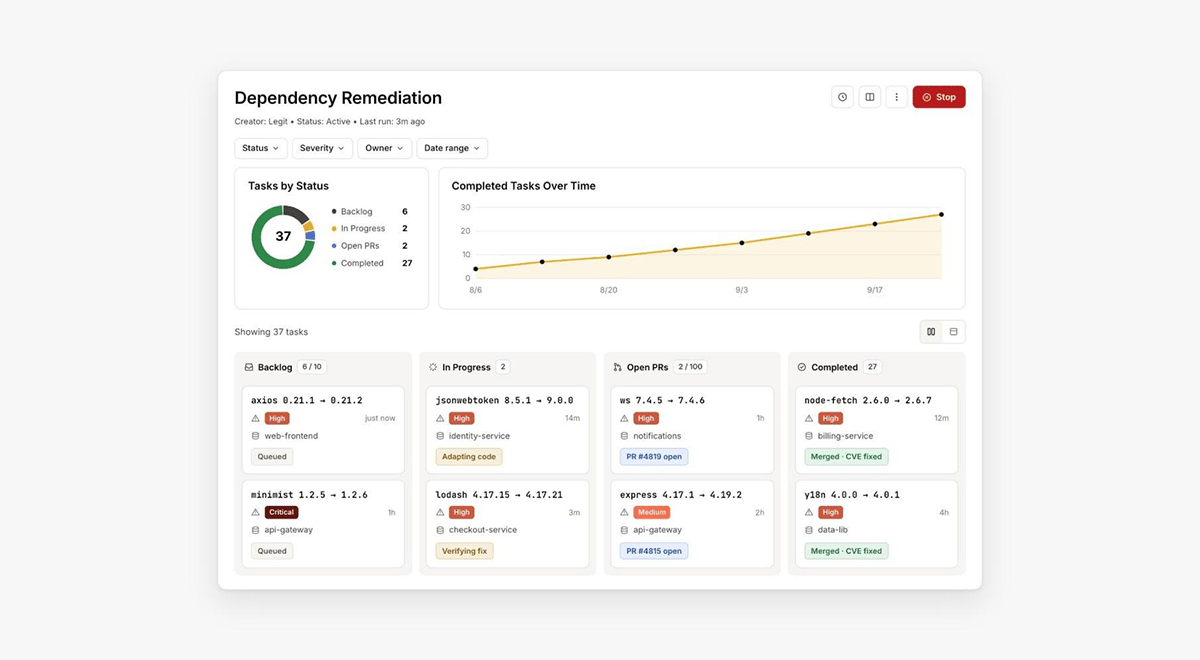Click repository icon beside notifications
This screenshot has height=660, width=1200.
[x=625, y=436]
